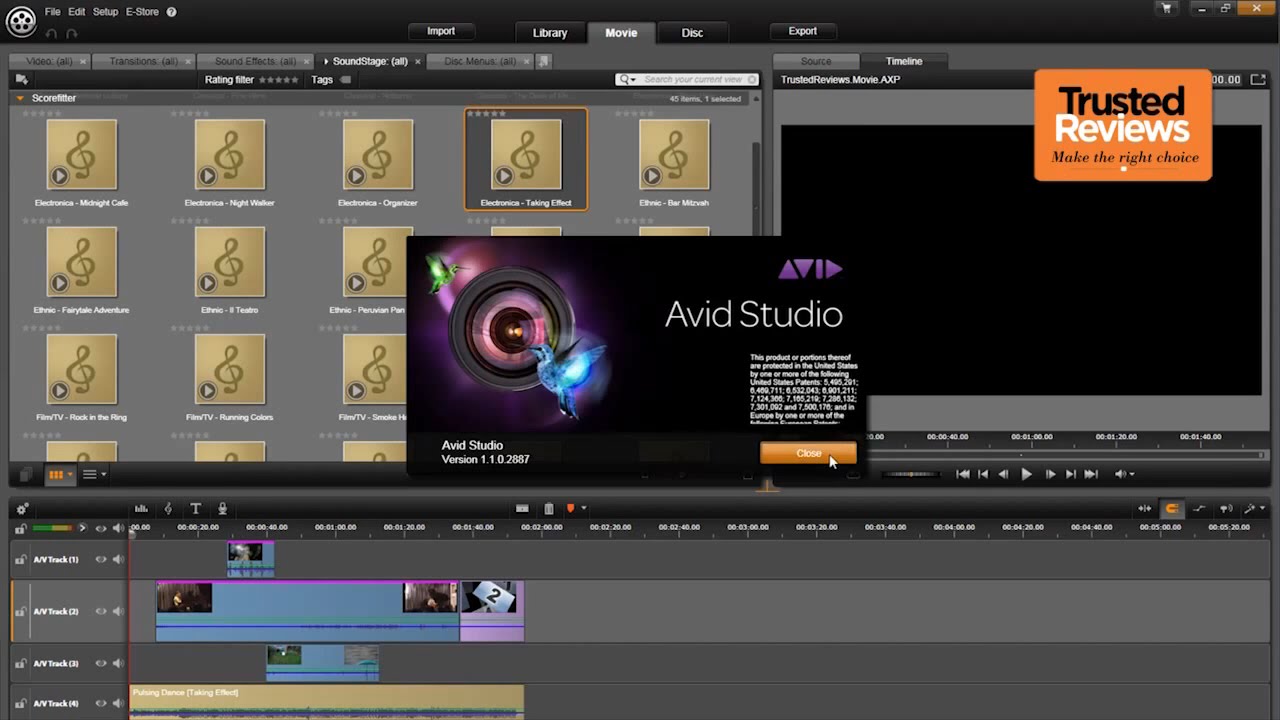Click the razor split clip tool
The width and height of the screenshot is (1280, 720).
click(522, 509)
